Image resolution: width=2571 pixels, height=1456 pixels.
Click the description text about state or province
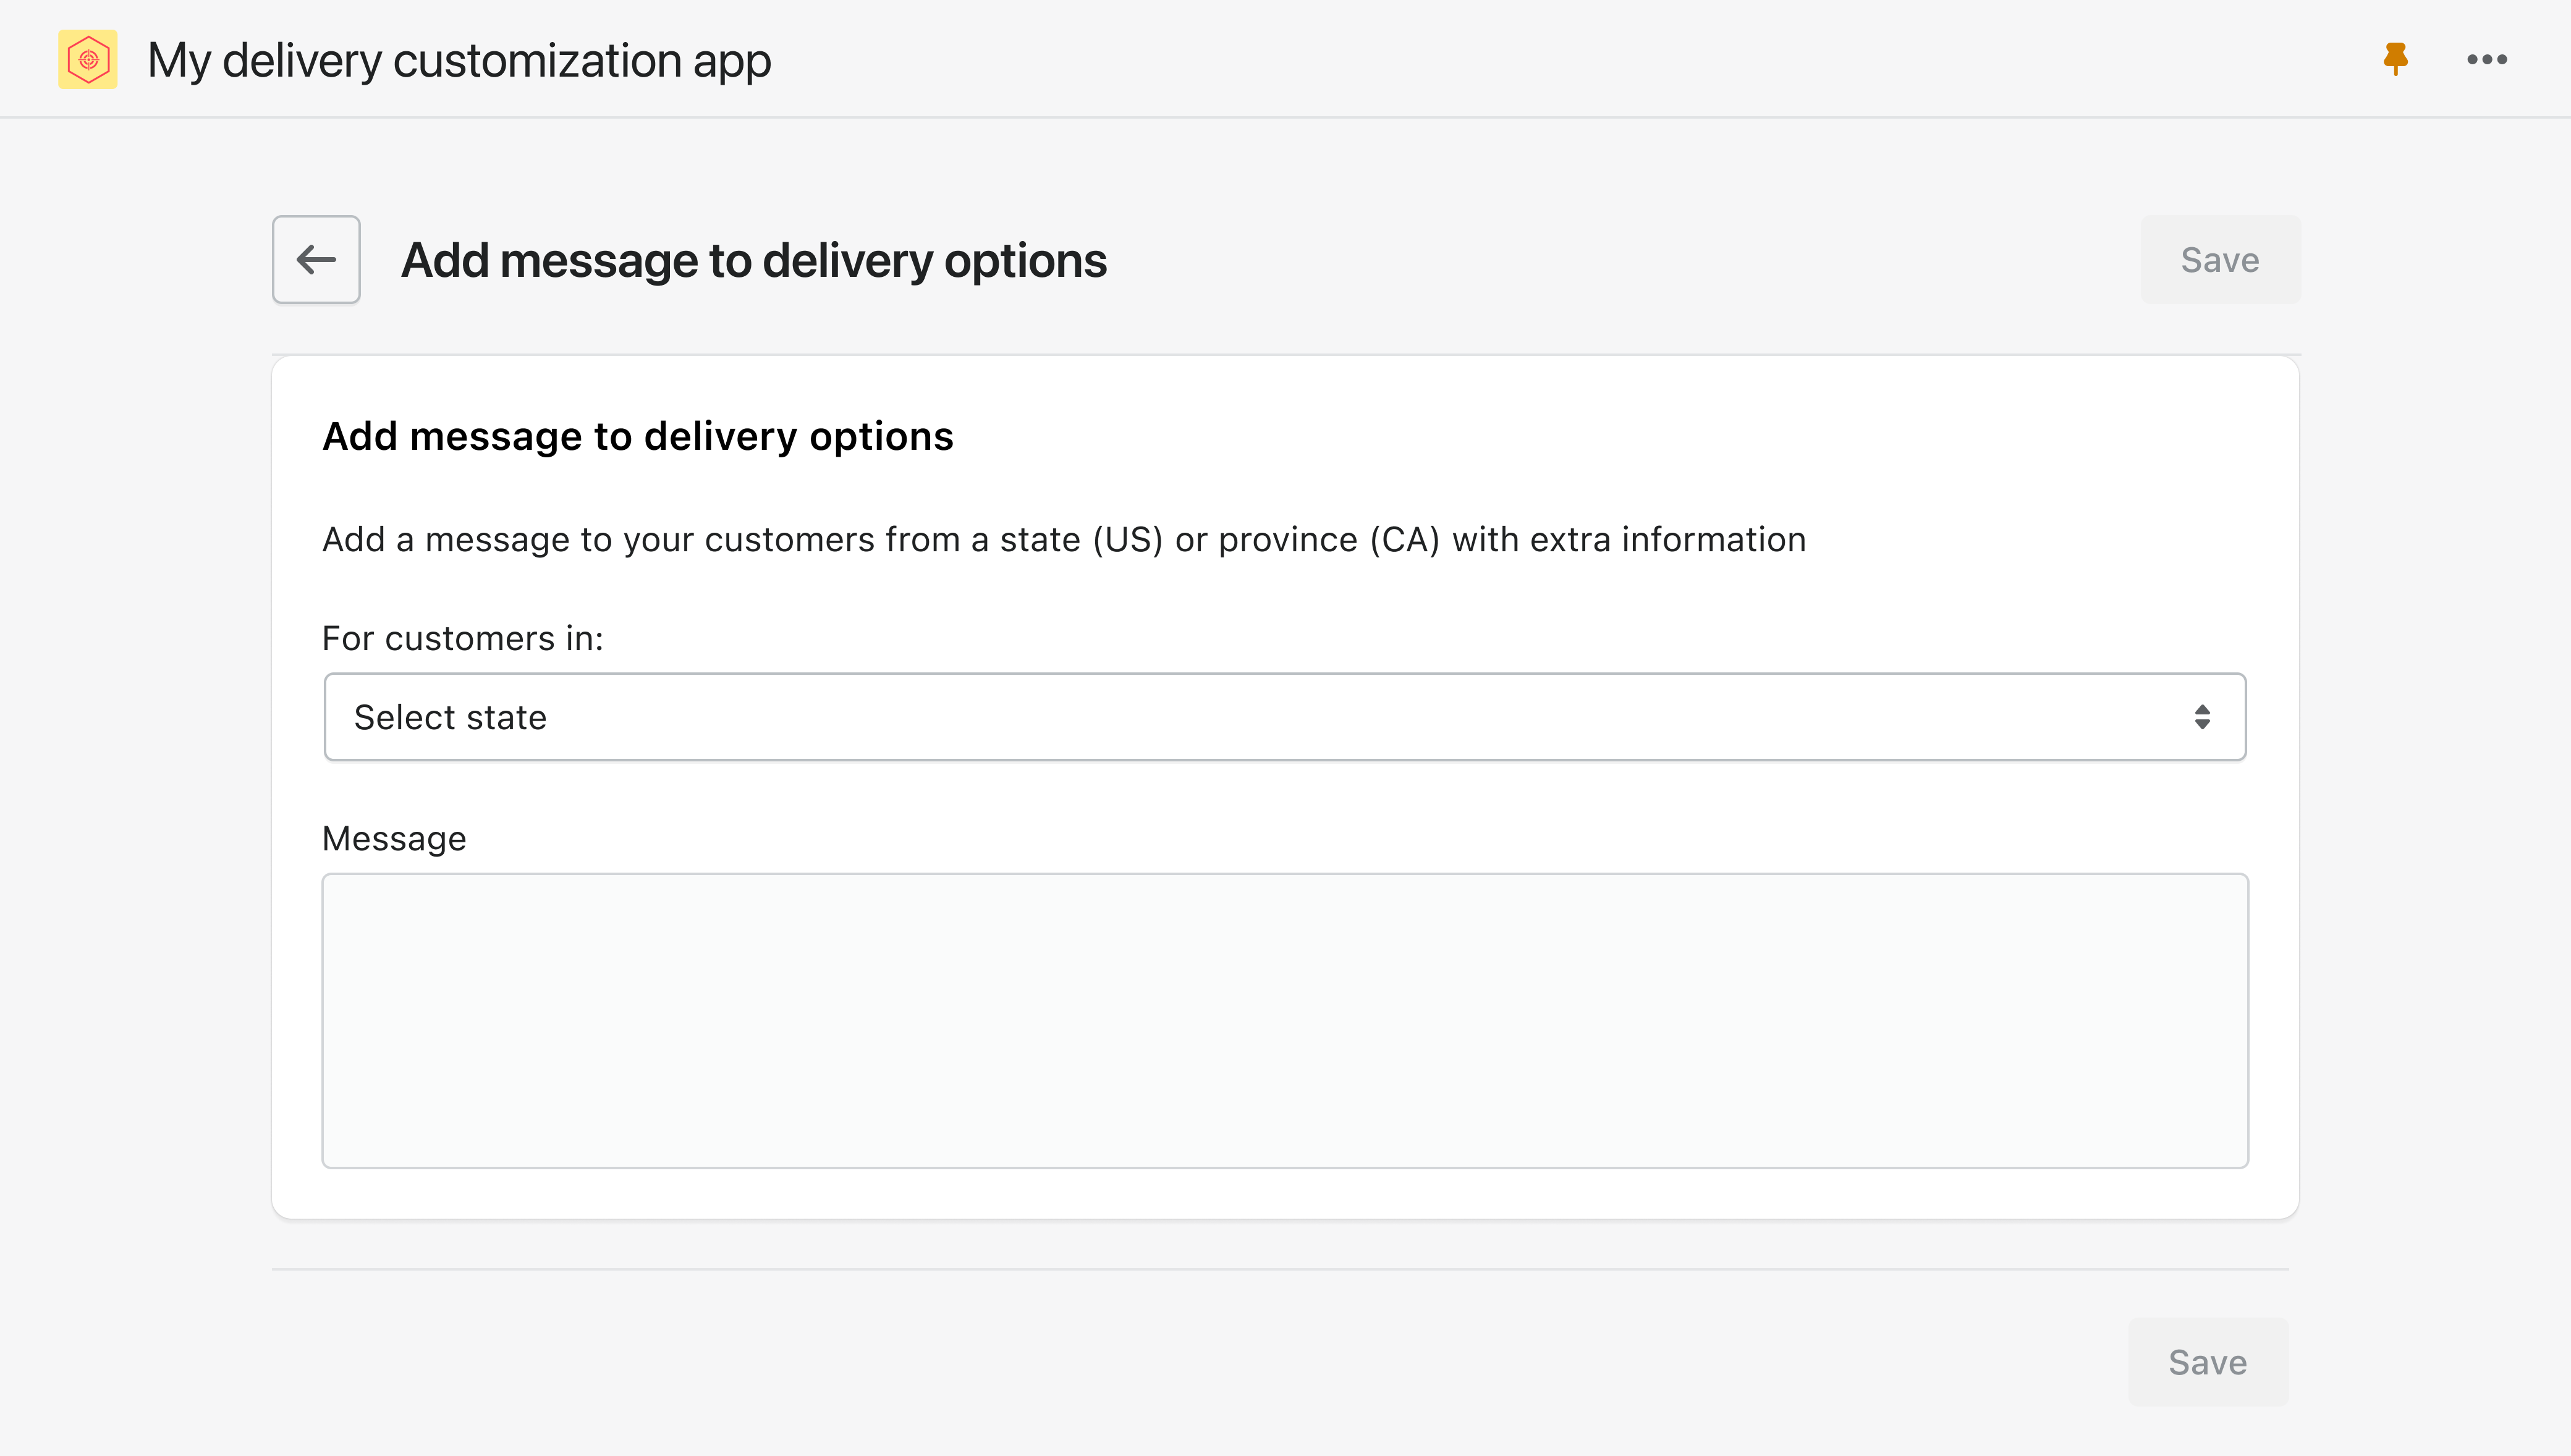(x=1064, y=540)
